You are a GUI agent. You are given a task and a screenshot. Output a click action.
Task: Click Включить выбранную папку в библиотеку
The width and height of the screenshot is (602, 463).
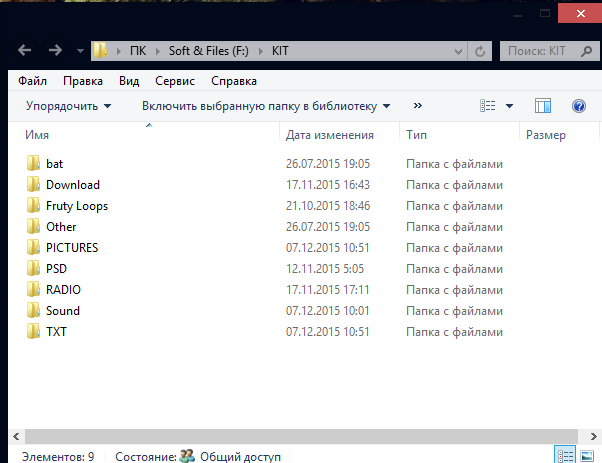tap(265, 106)
